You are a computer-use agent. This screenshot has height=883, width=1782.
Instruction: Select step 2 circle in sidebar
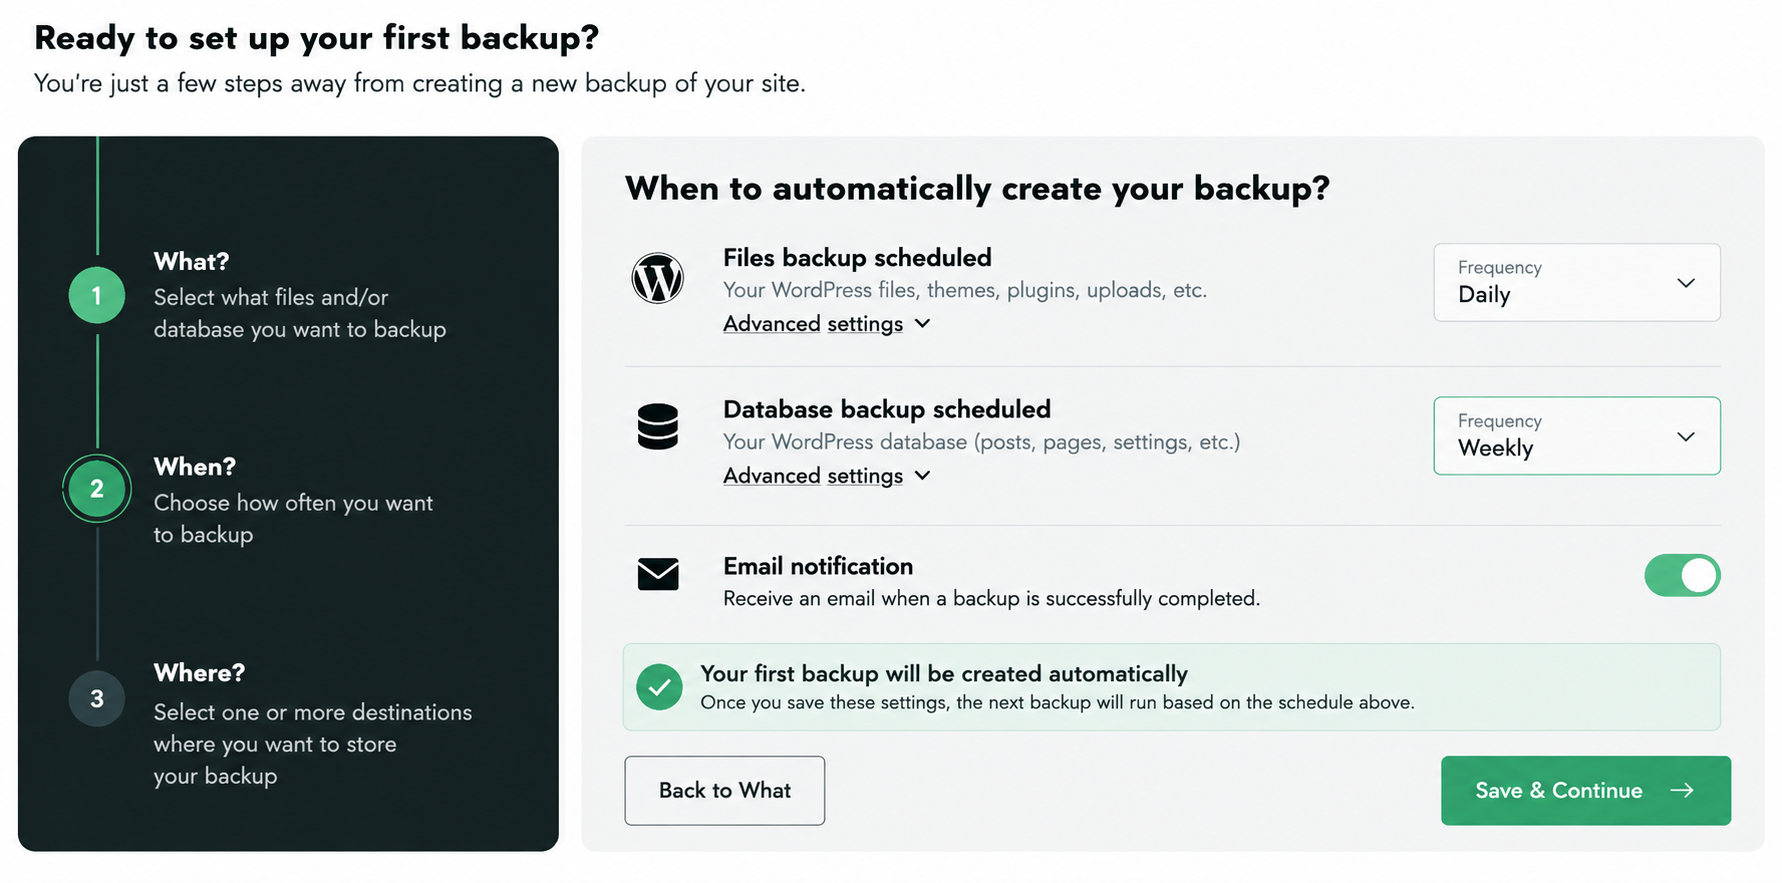[97, 488]
